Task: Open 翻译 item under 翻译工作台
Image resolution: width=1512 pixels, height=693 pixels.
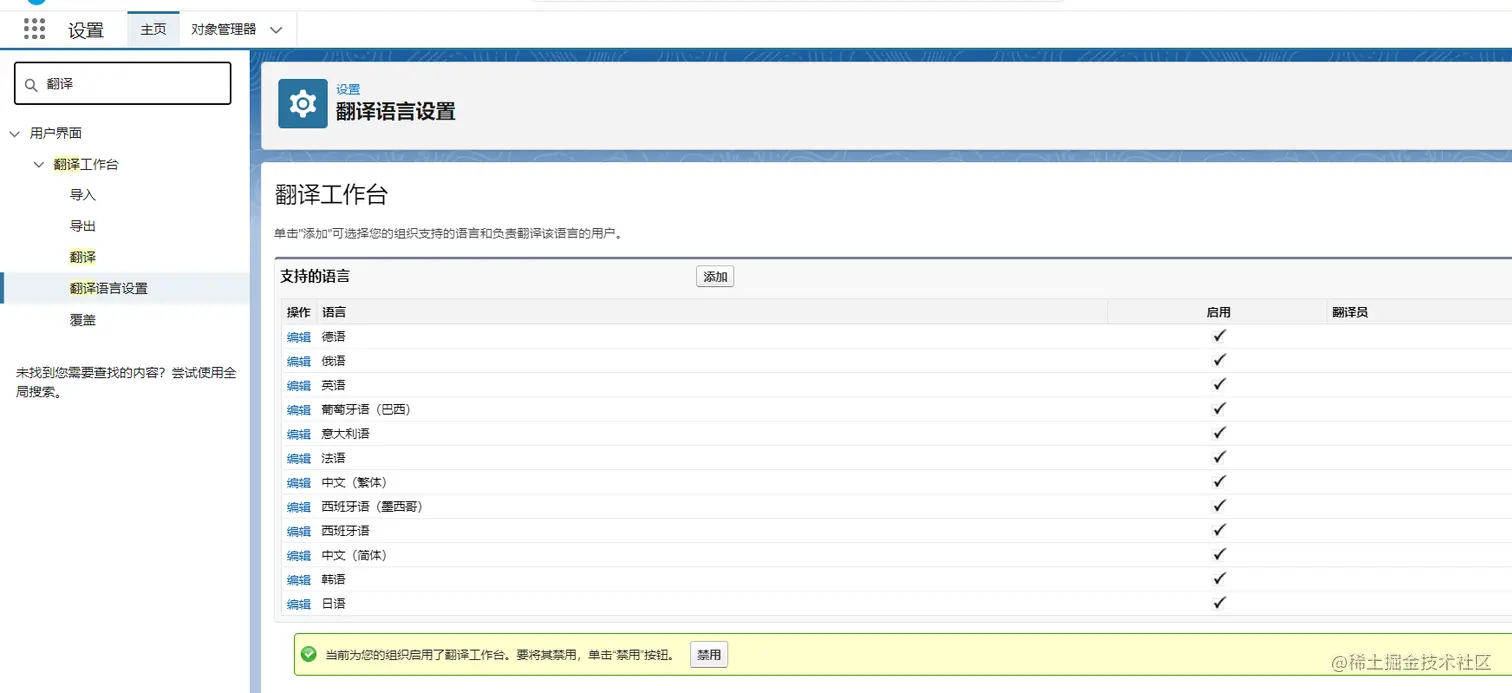Action: pos(83,257)
